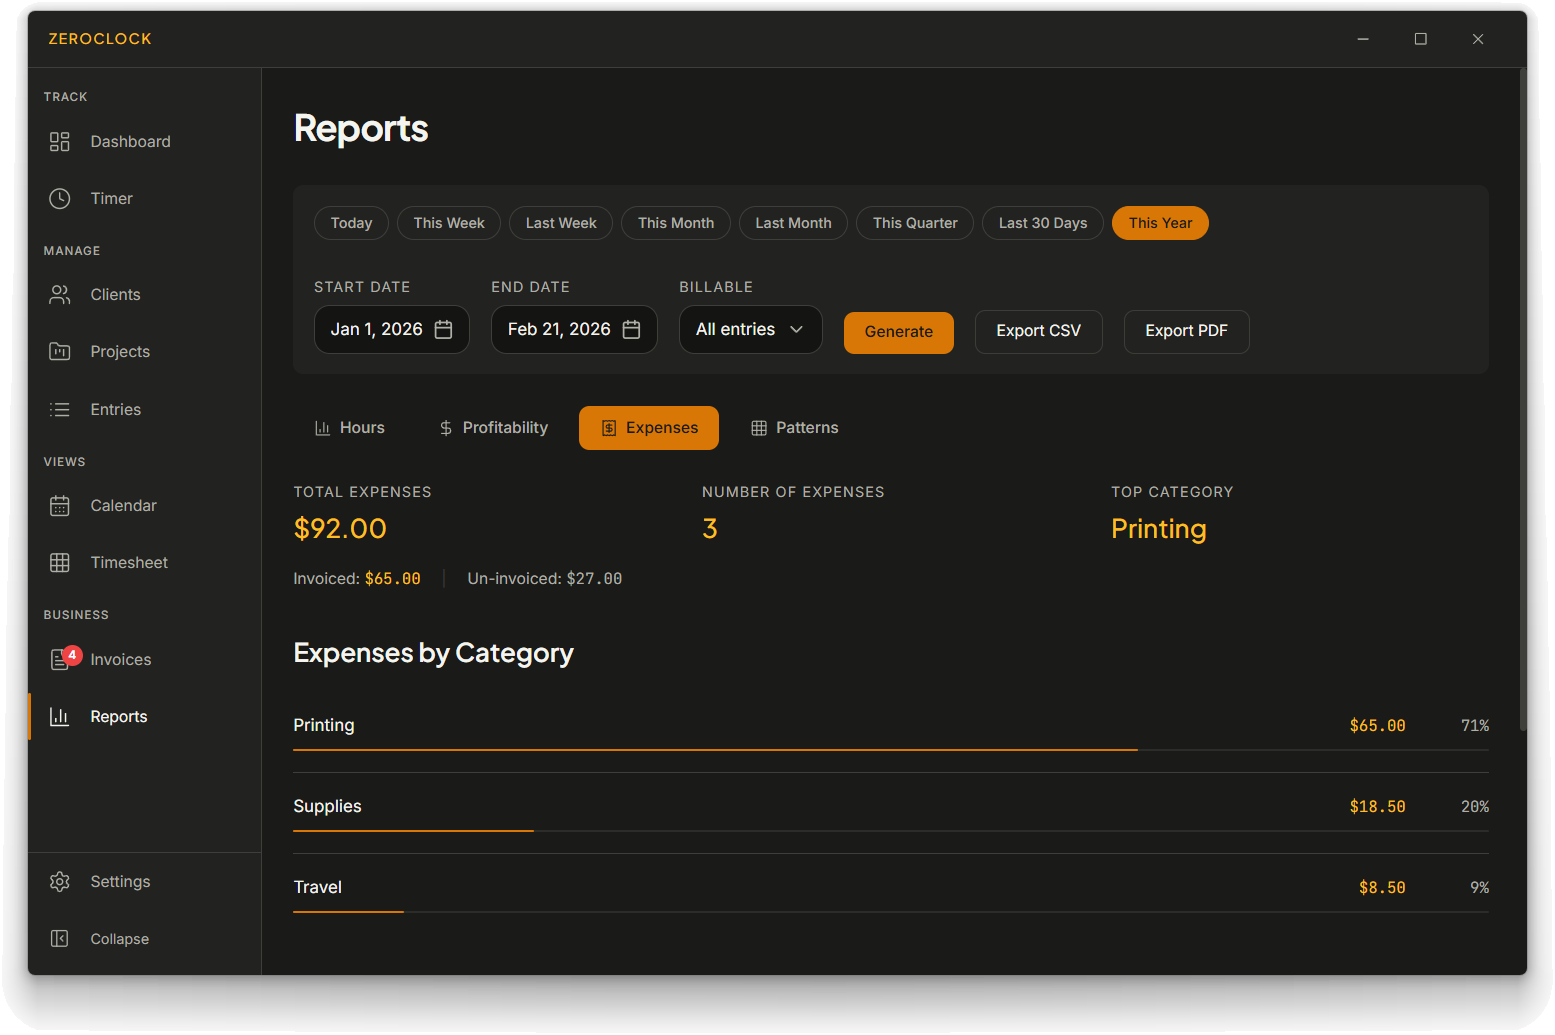The height and width of the screenshot is (1035, 1555).
Task: Switch to the Patterns tab
Action: click(x=794, y=428)
